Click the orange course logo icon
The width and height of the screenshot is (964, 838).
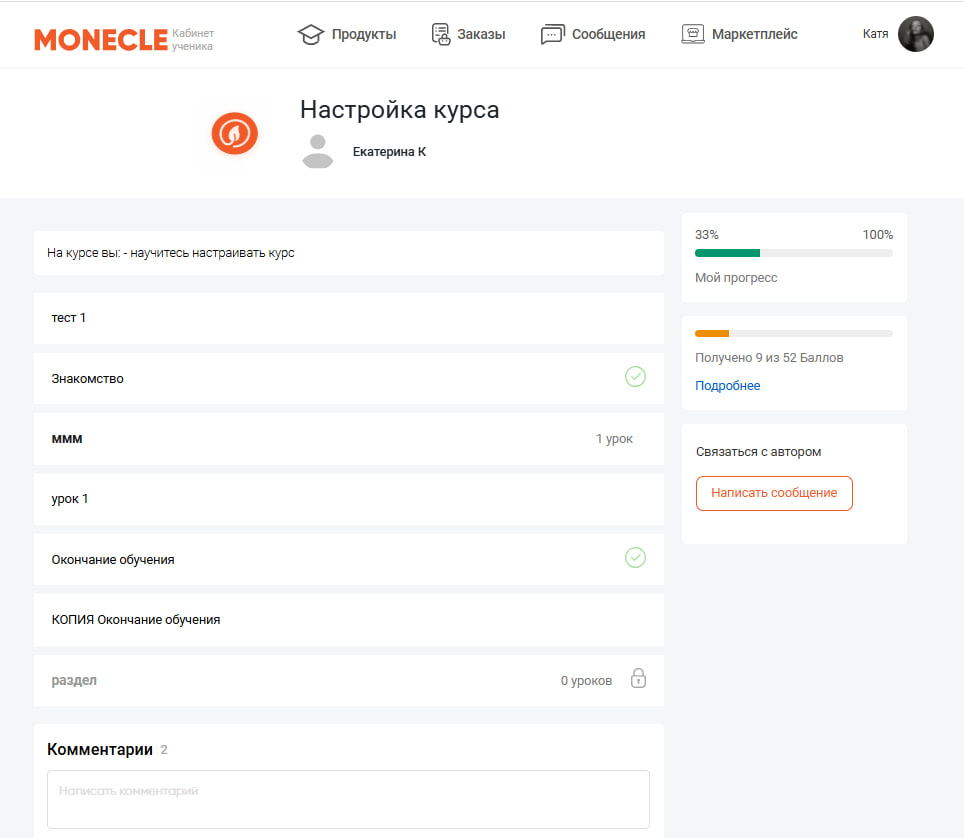click(235, 133)
